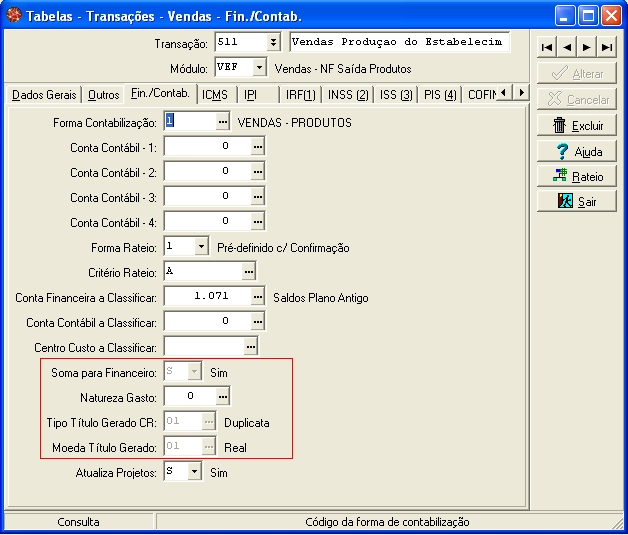The height and width of the screenshot is (535, 628).
Task: Open Rateio settings button
Action: coord(576,176)
